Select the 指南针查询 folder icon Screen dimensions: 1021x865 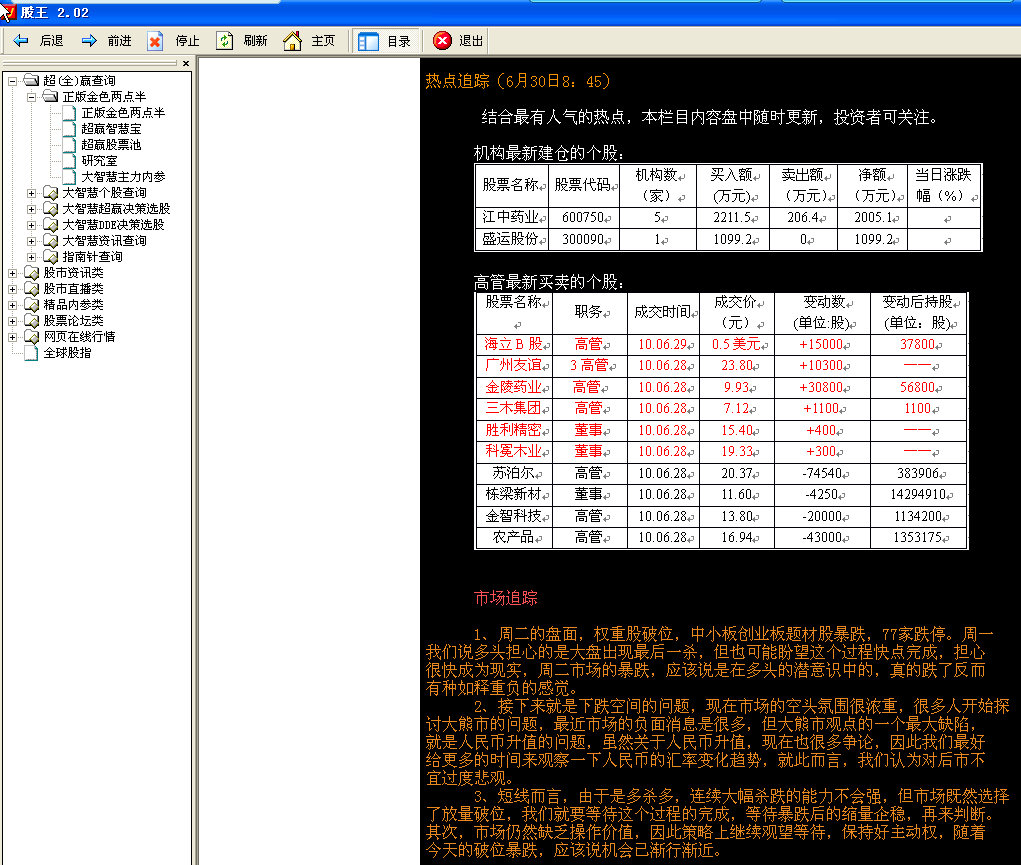[51, 257]
